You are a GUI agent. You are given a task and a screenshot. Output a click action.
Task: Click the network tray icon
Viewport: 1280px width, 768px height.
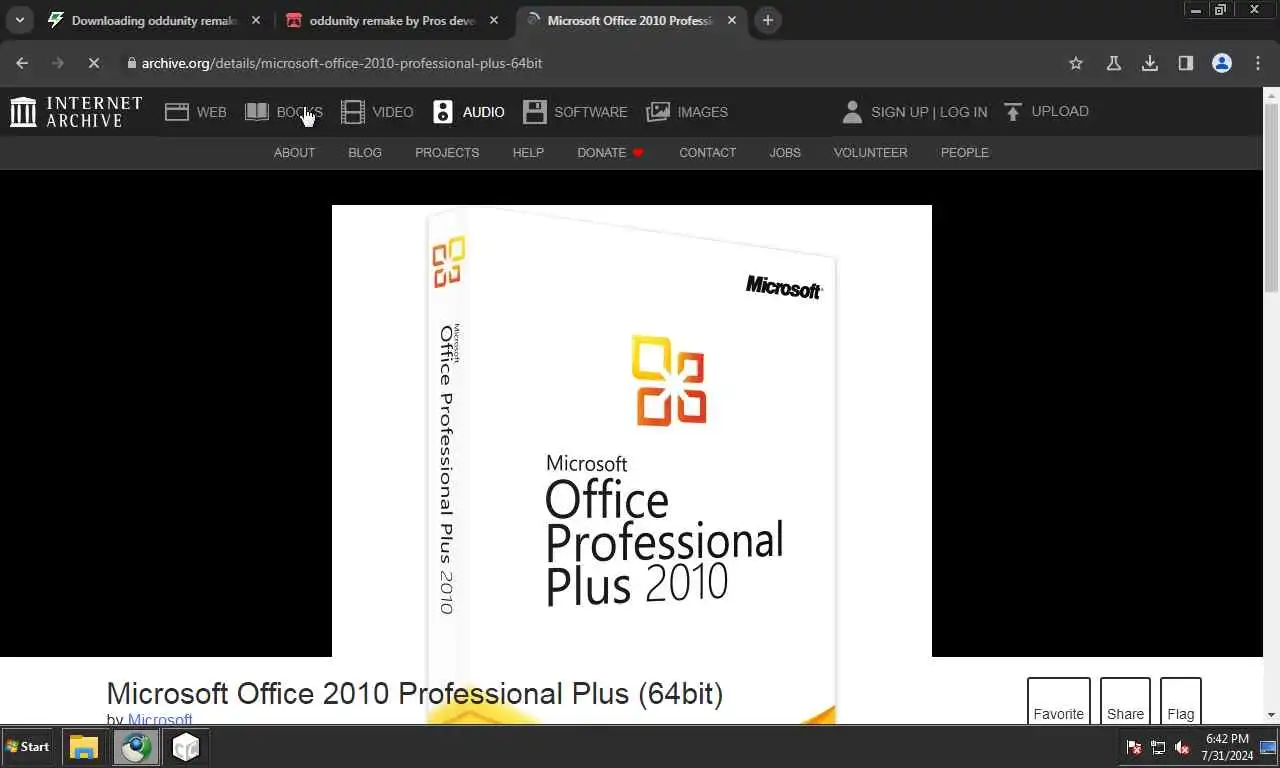[1158, 747]
